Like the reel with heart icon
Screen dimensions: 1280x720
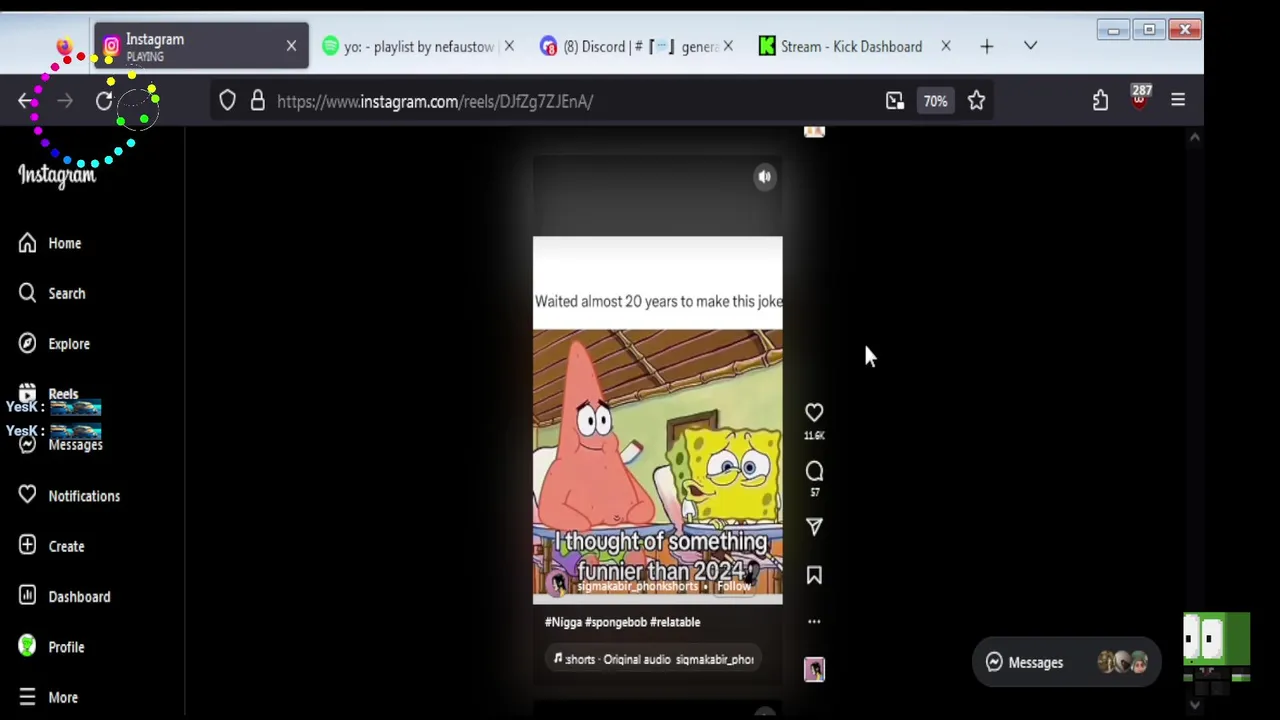814,412
